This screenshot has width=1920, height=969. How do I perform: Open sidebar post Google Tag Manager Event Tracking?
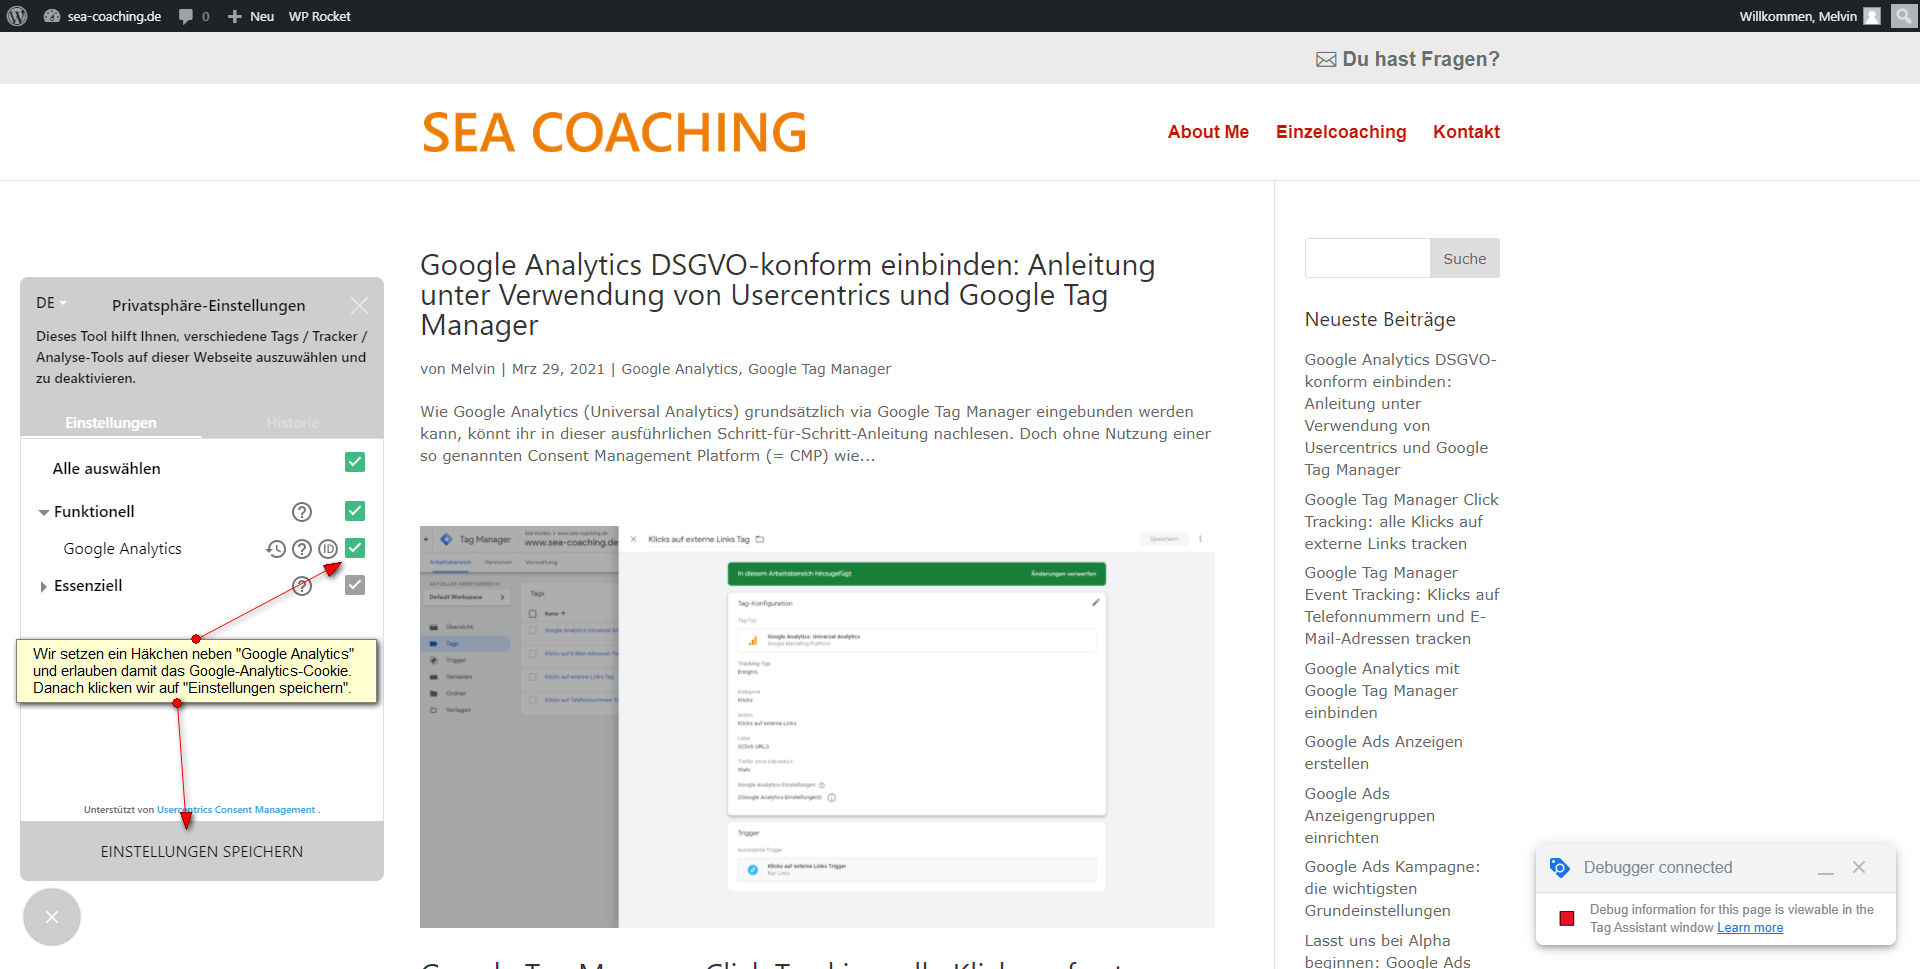(1401, 605)
